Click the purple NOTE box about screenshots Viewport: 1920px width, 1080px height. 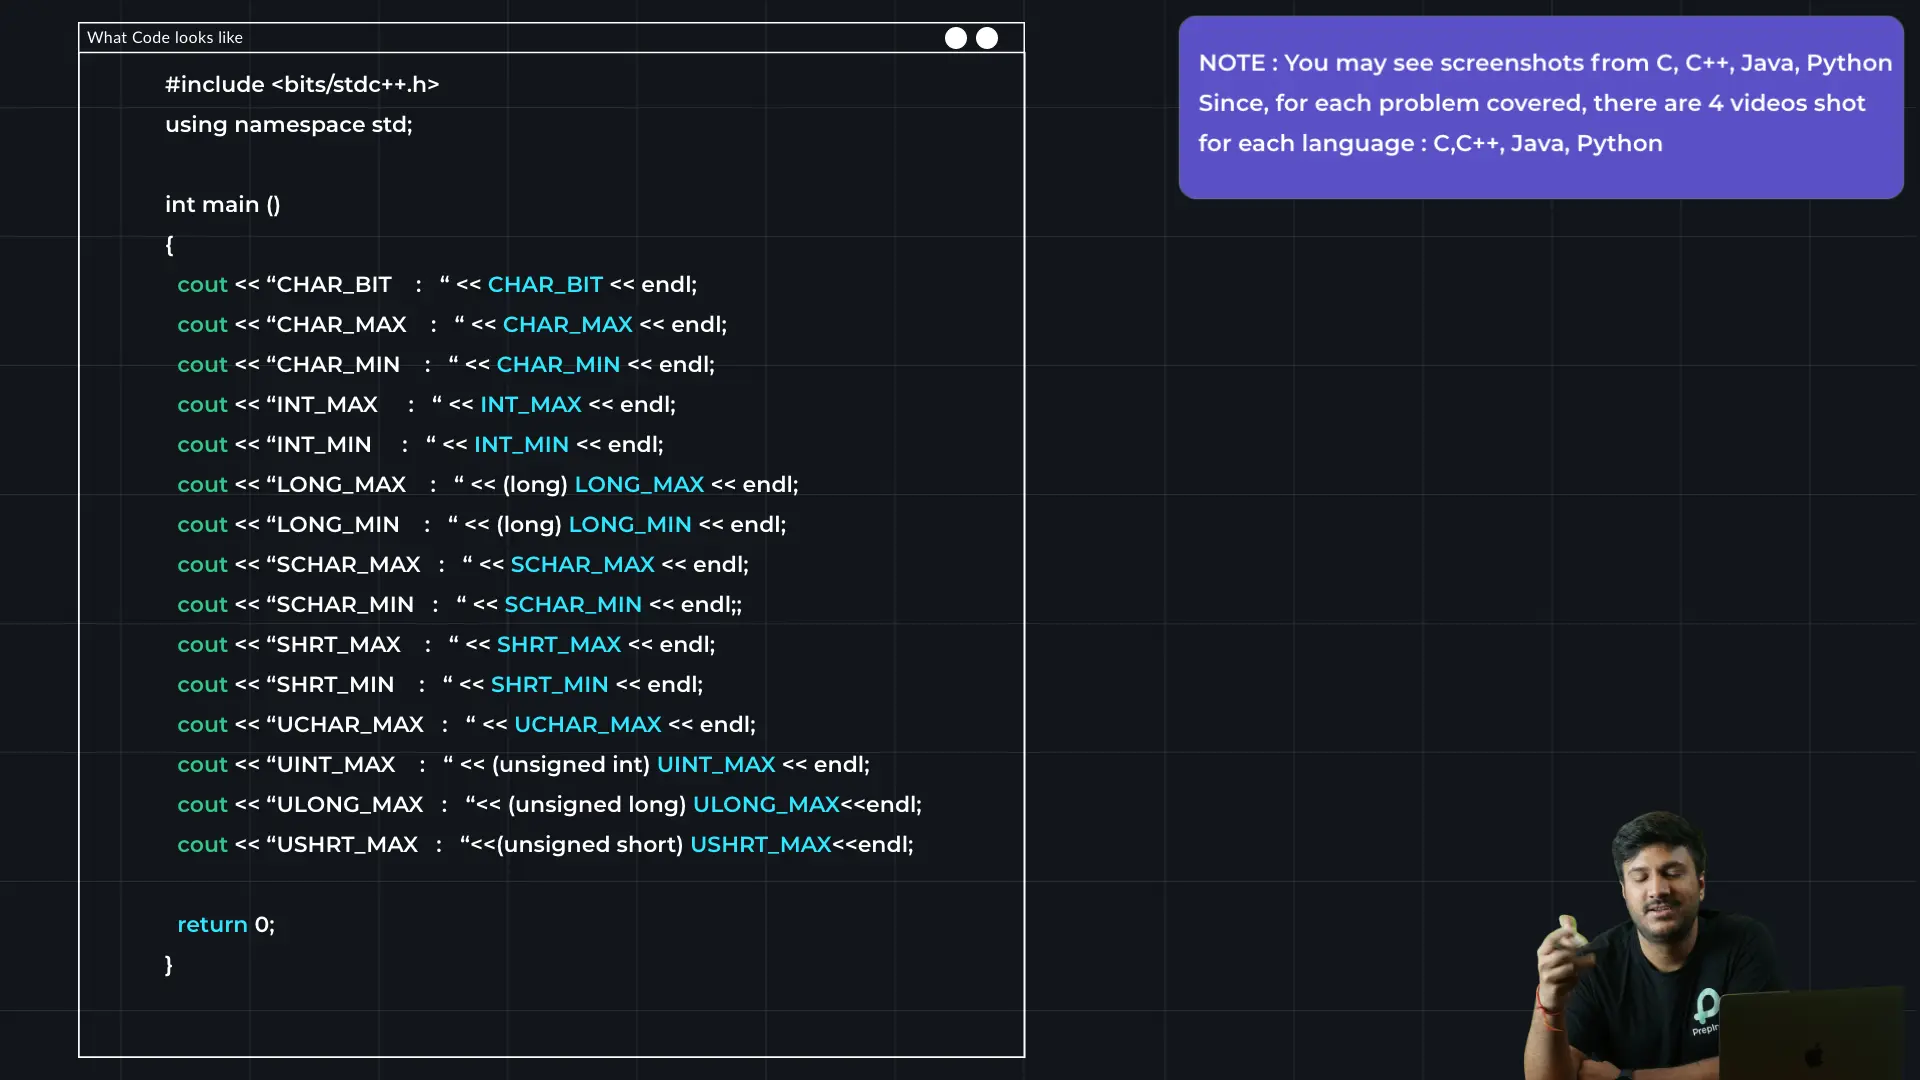click(x=1540, y=107)
